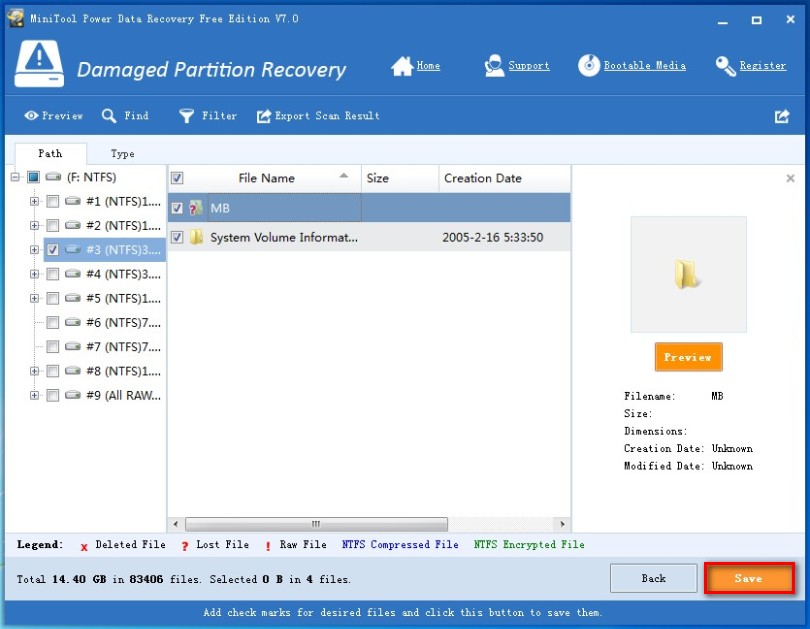The height and width of the screenshot is (629, 810).
Task: Click the drive icon of F: NTFS
Action: (x=53, y=177)
